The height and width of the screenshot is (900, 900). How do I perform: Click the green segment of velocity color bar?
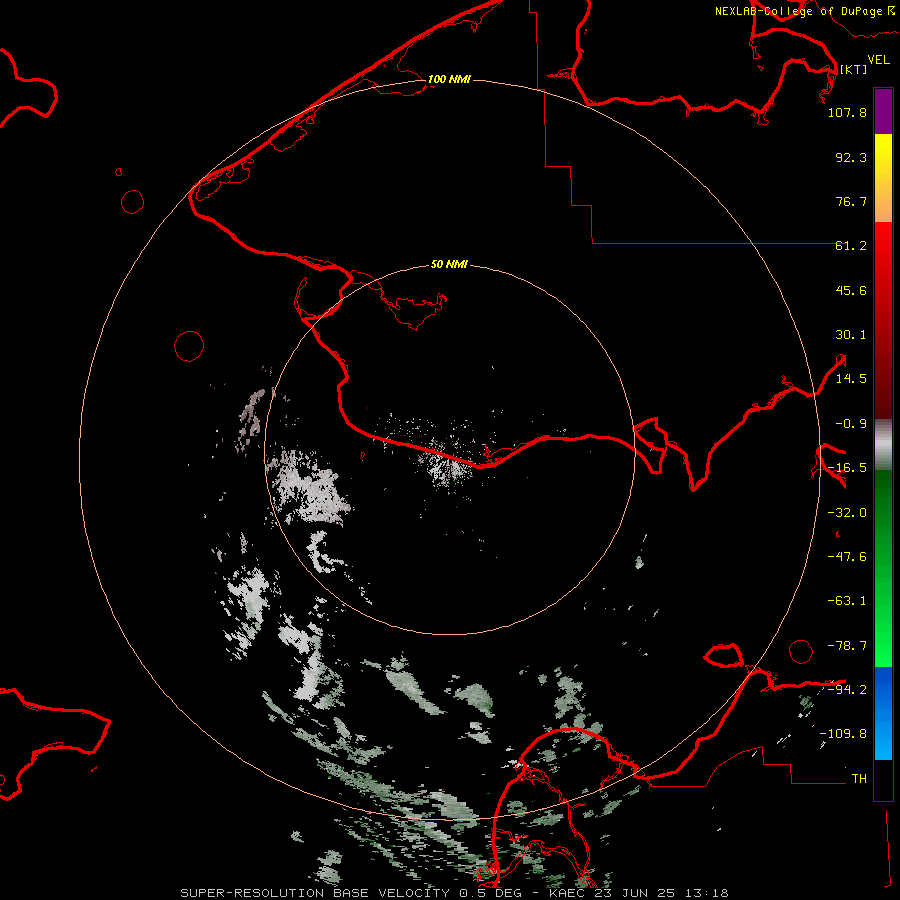(883, 568)
